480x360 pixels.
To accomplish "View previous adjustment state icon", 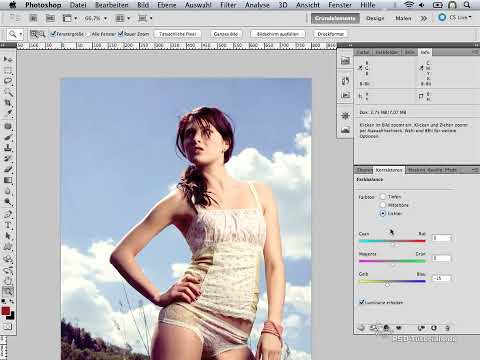I will coord(421,328).
